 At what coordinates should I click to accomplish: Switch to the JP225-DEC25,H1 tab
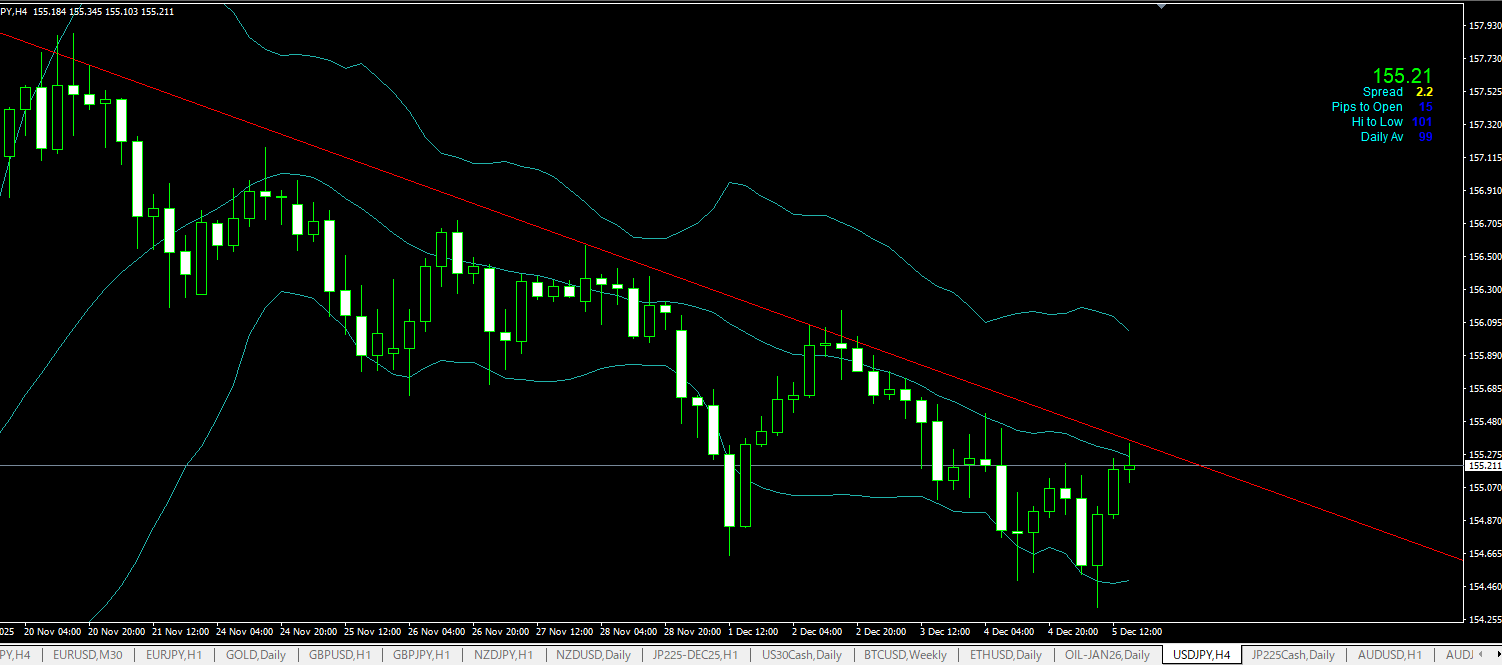(x=695, y=655)
